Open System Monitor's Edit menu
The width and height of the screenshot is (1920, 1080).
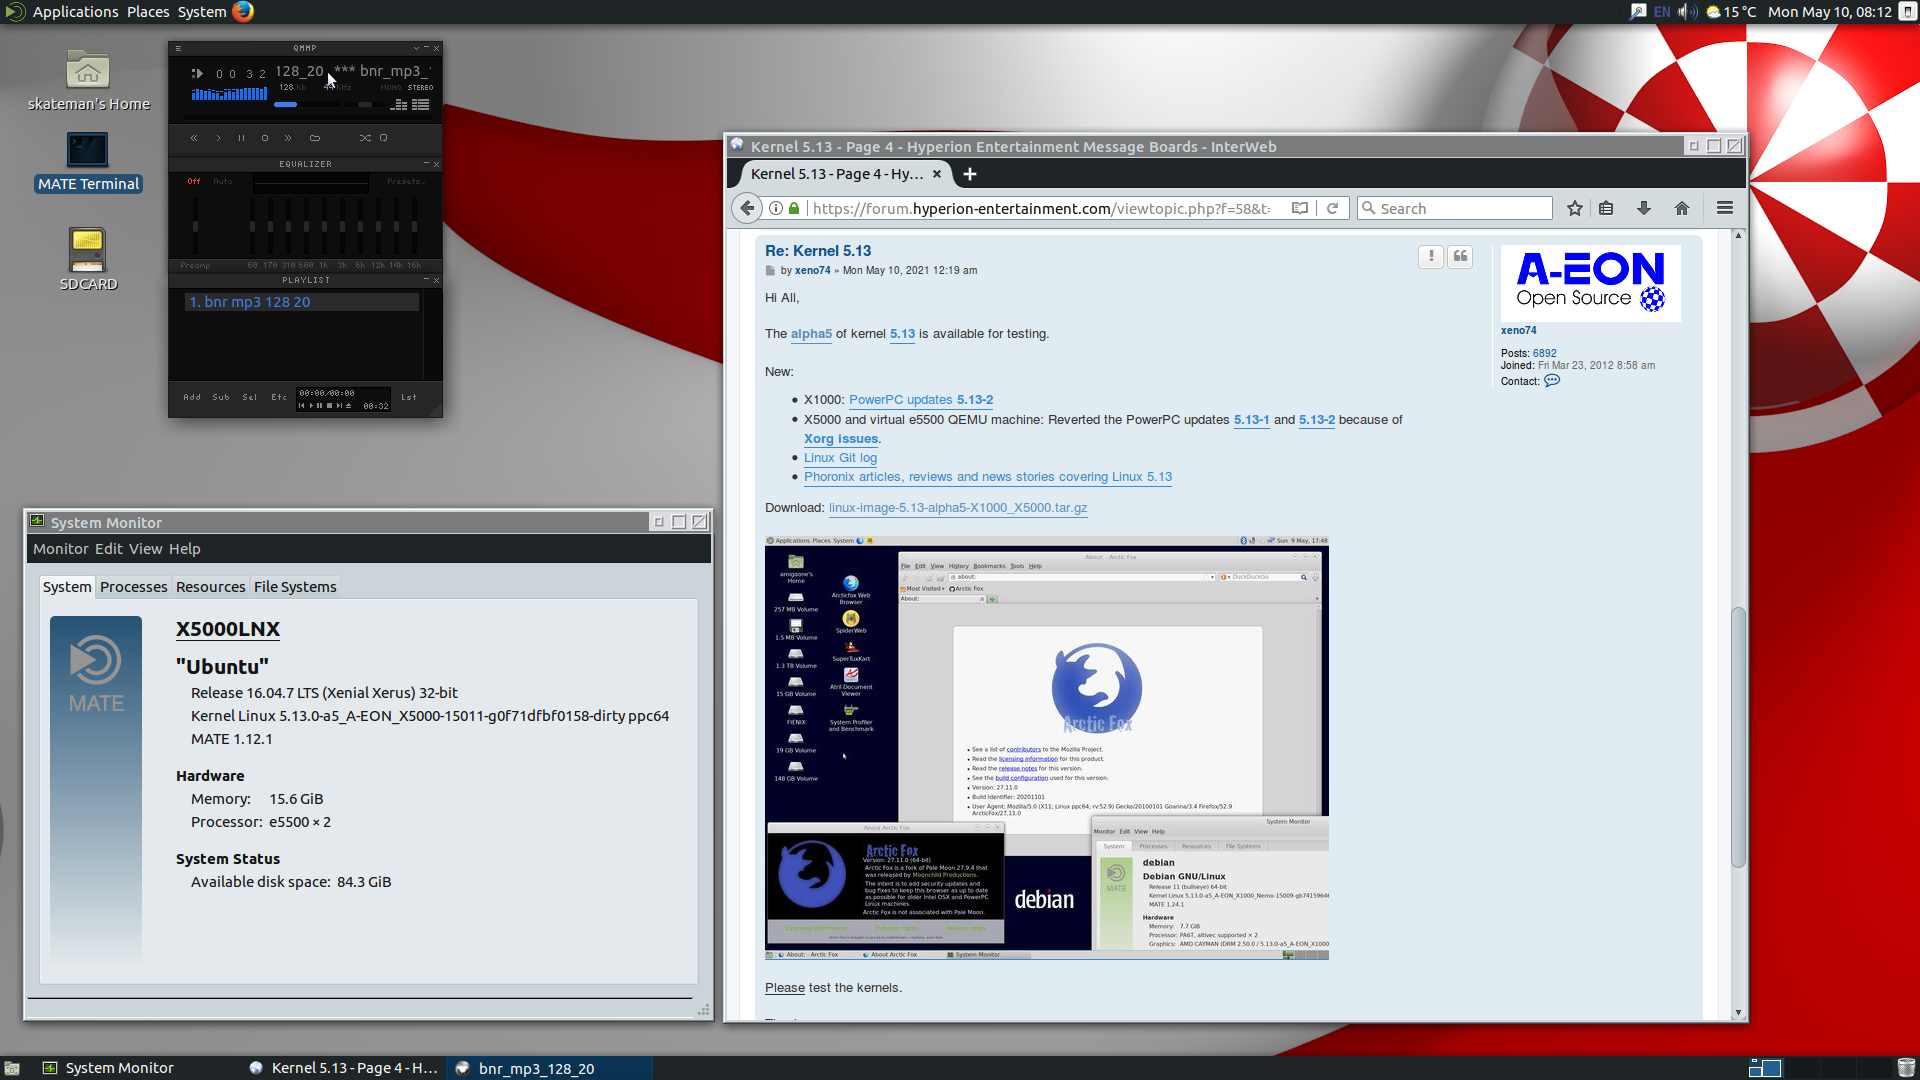(x=109, y=549)
